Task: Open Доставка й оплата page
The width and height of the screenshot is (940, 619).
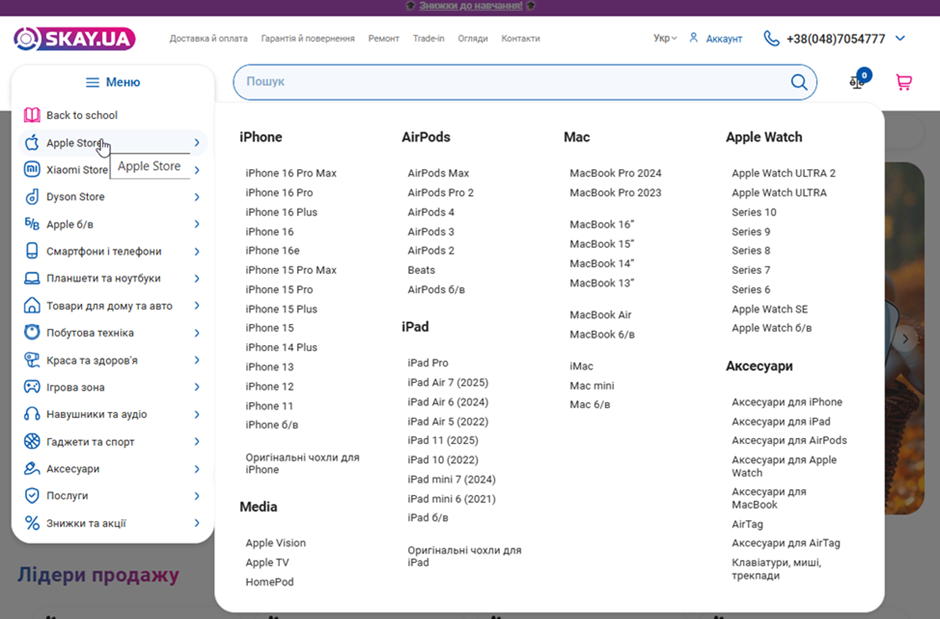Action: point(208,38)
